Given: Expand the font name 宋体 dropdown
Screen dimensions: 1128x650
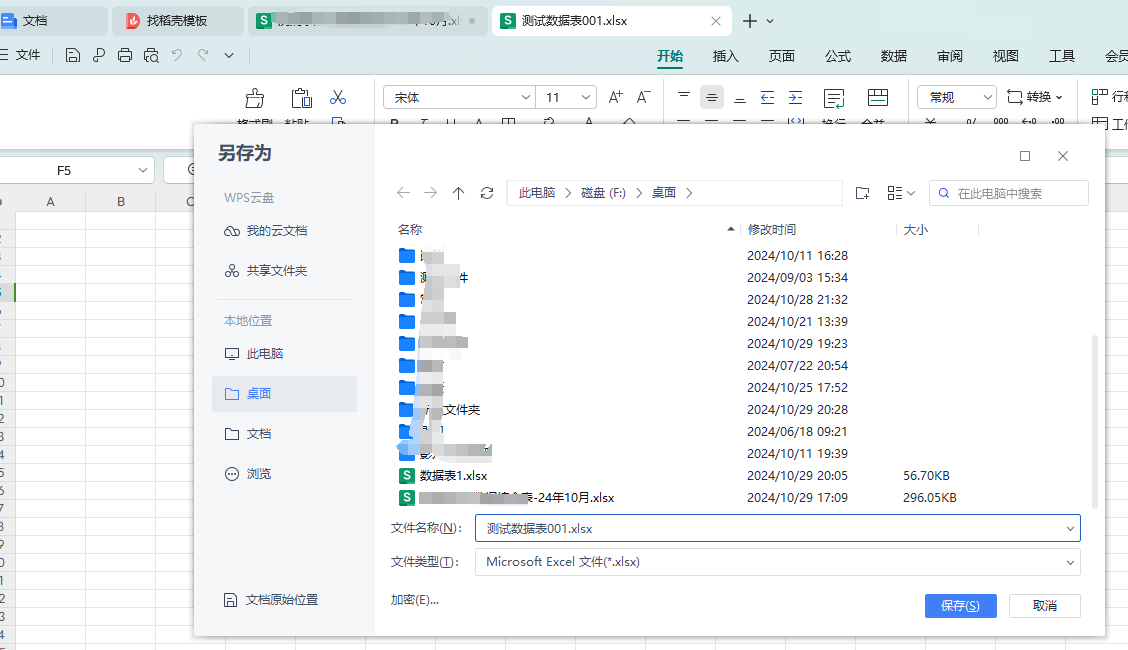Looking at the screenshot, I should [x=526, y=97].
